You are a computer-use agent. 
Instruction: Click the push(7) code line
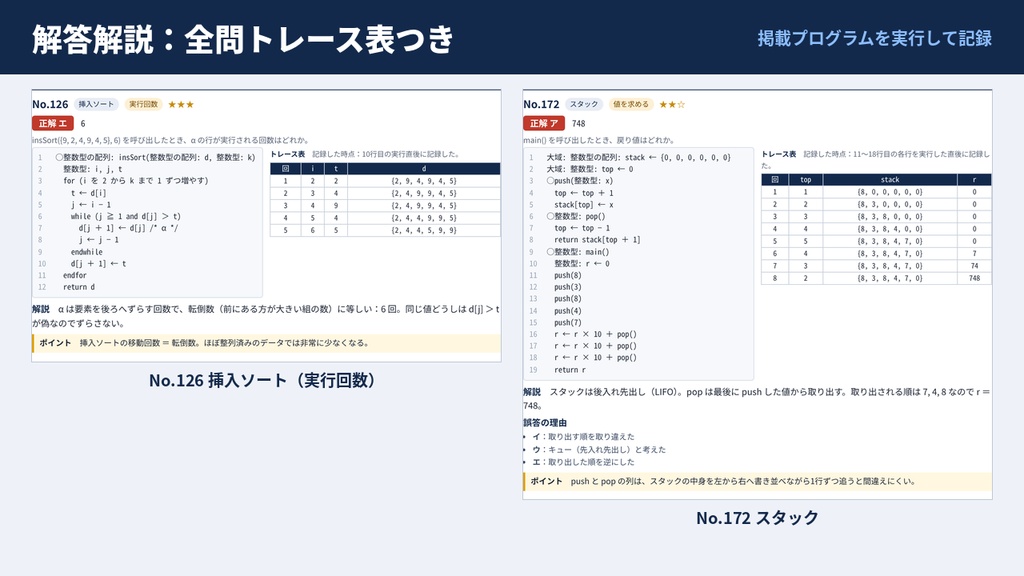pyautogui.click(x=568, y=323)
